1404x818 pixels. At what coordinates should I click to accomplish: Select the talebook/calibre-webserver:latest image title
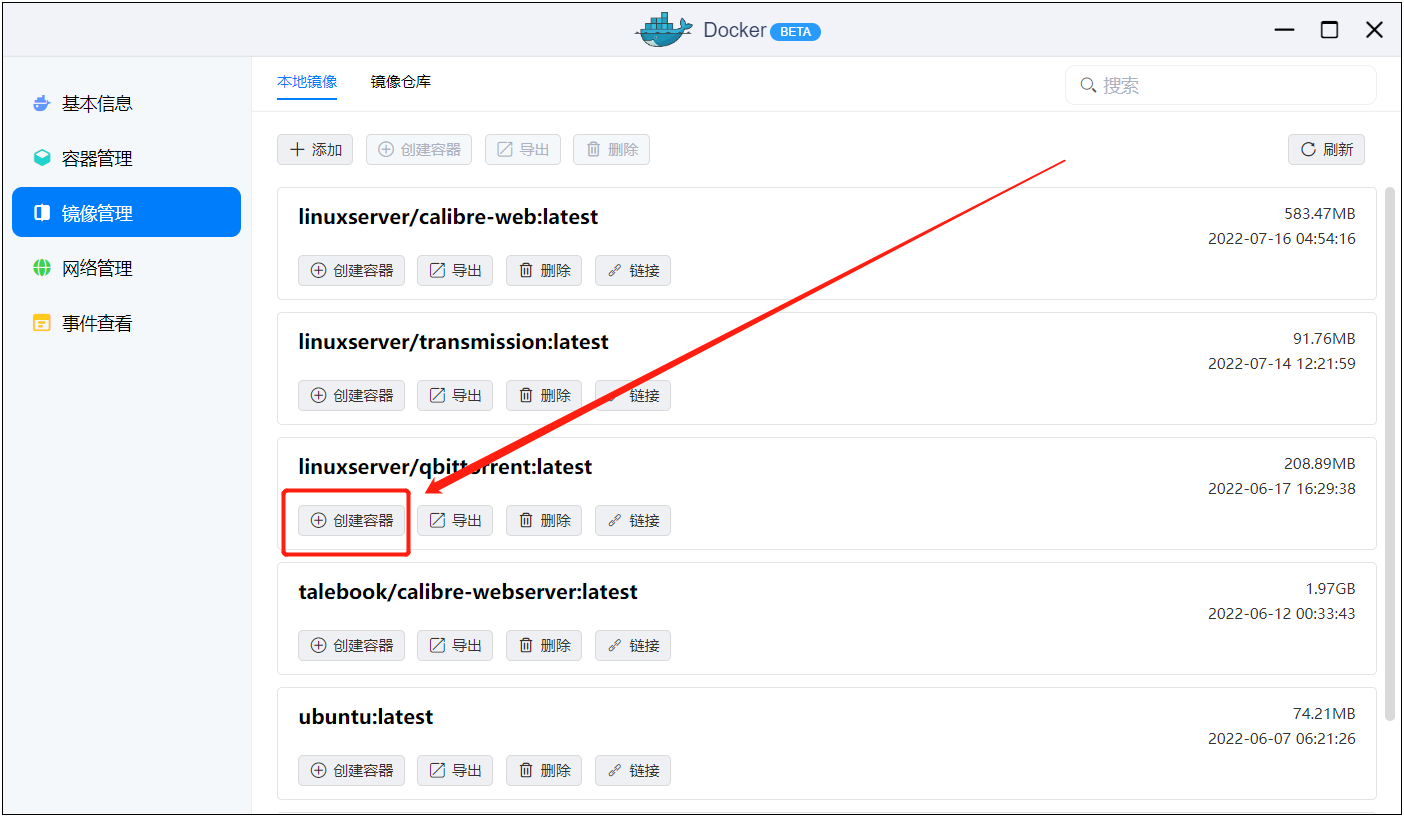pos(468,592)
